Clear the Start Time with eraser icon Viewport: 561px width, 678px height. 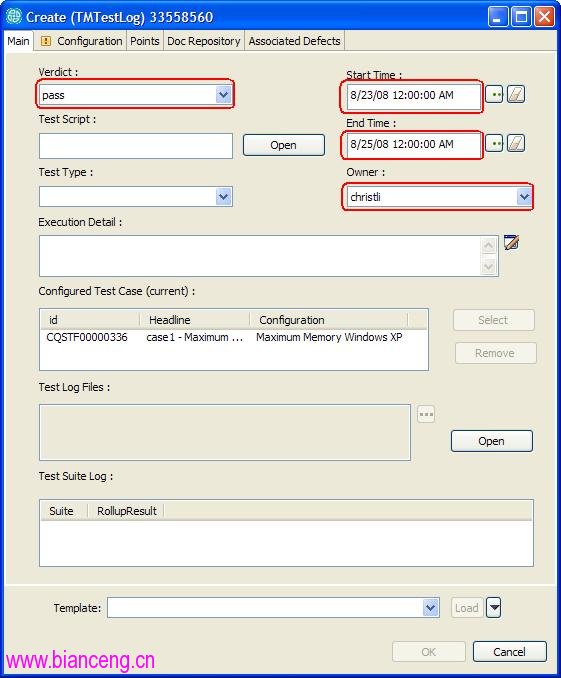tap(516, 94)
